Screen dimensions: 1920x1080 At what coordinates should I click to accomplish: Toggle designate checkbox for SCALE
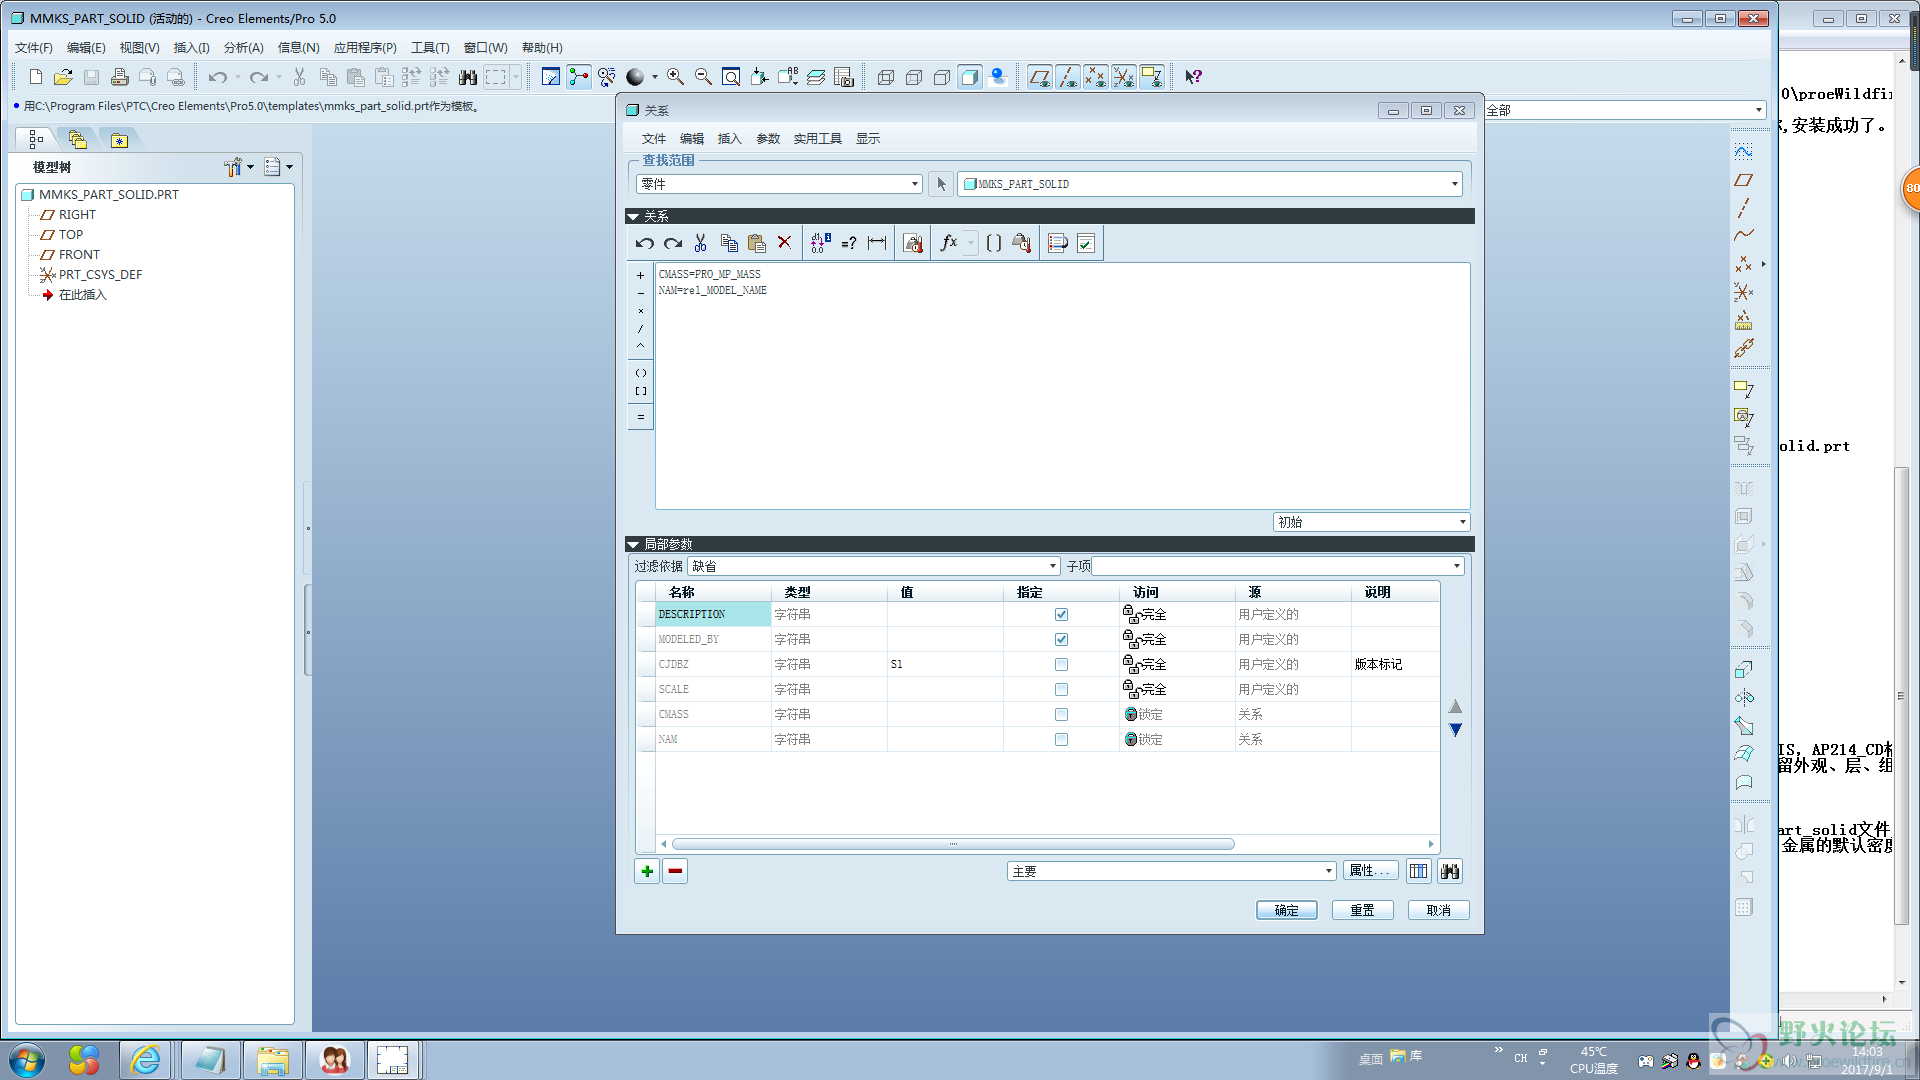click(1061, 690)
